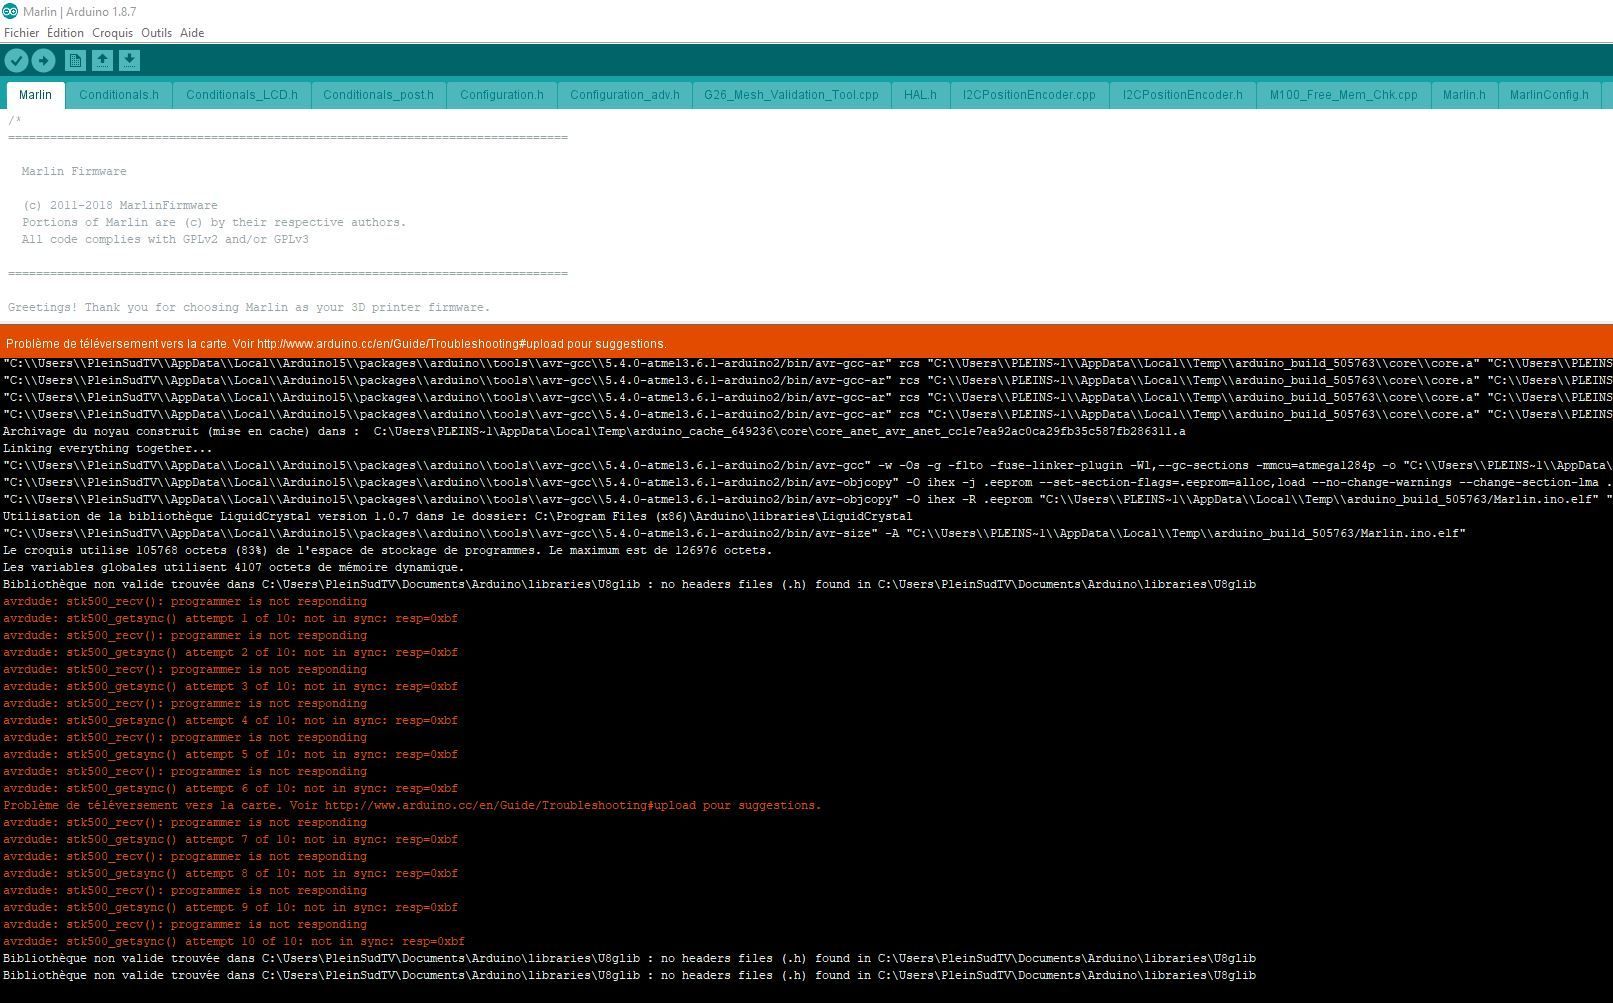Click the 'Greetings! Thank you for choosing Marlin' line
Image resolution: width=1613 pixels, height=1004 pixels.
pyautogui.click(x=249, y=308)
